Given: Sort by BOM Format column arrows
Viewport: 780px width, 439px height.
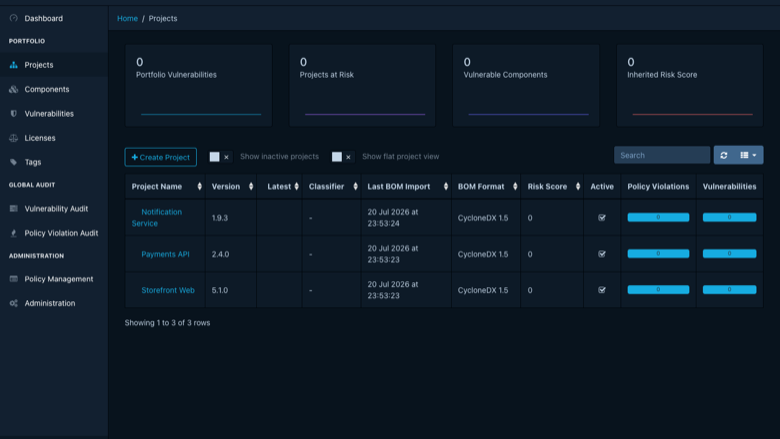Looking at the screenshot, I should click(515, 186).
